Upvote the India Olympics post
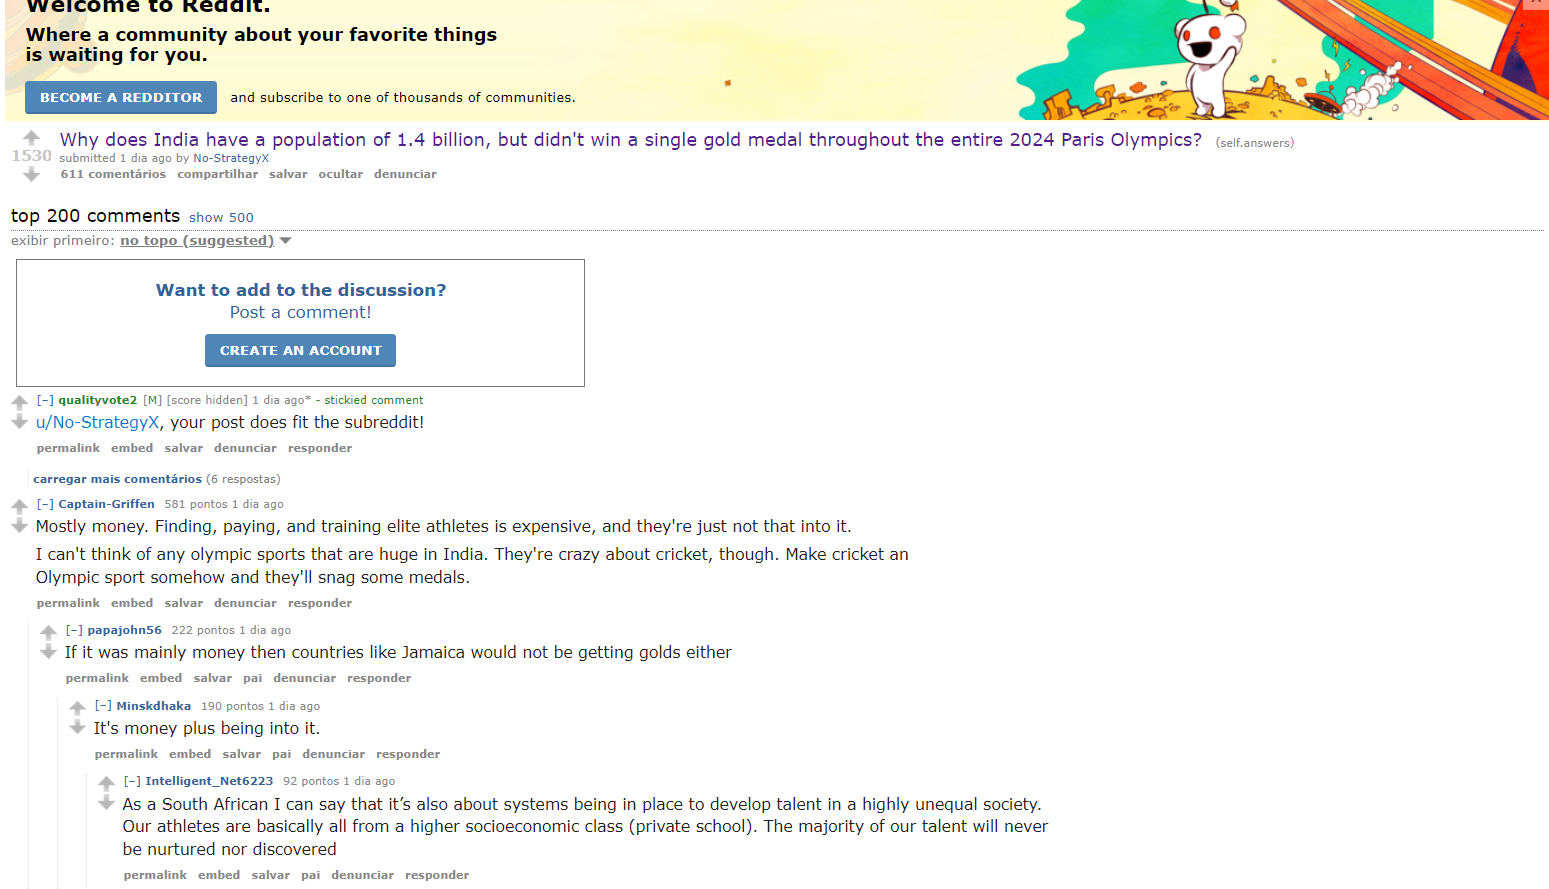 pyautogui.click(x=31, y=138)
